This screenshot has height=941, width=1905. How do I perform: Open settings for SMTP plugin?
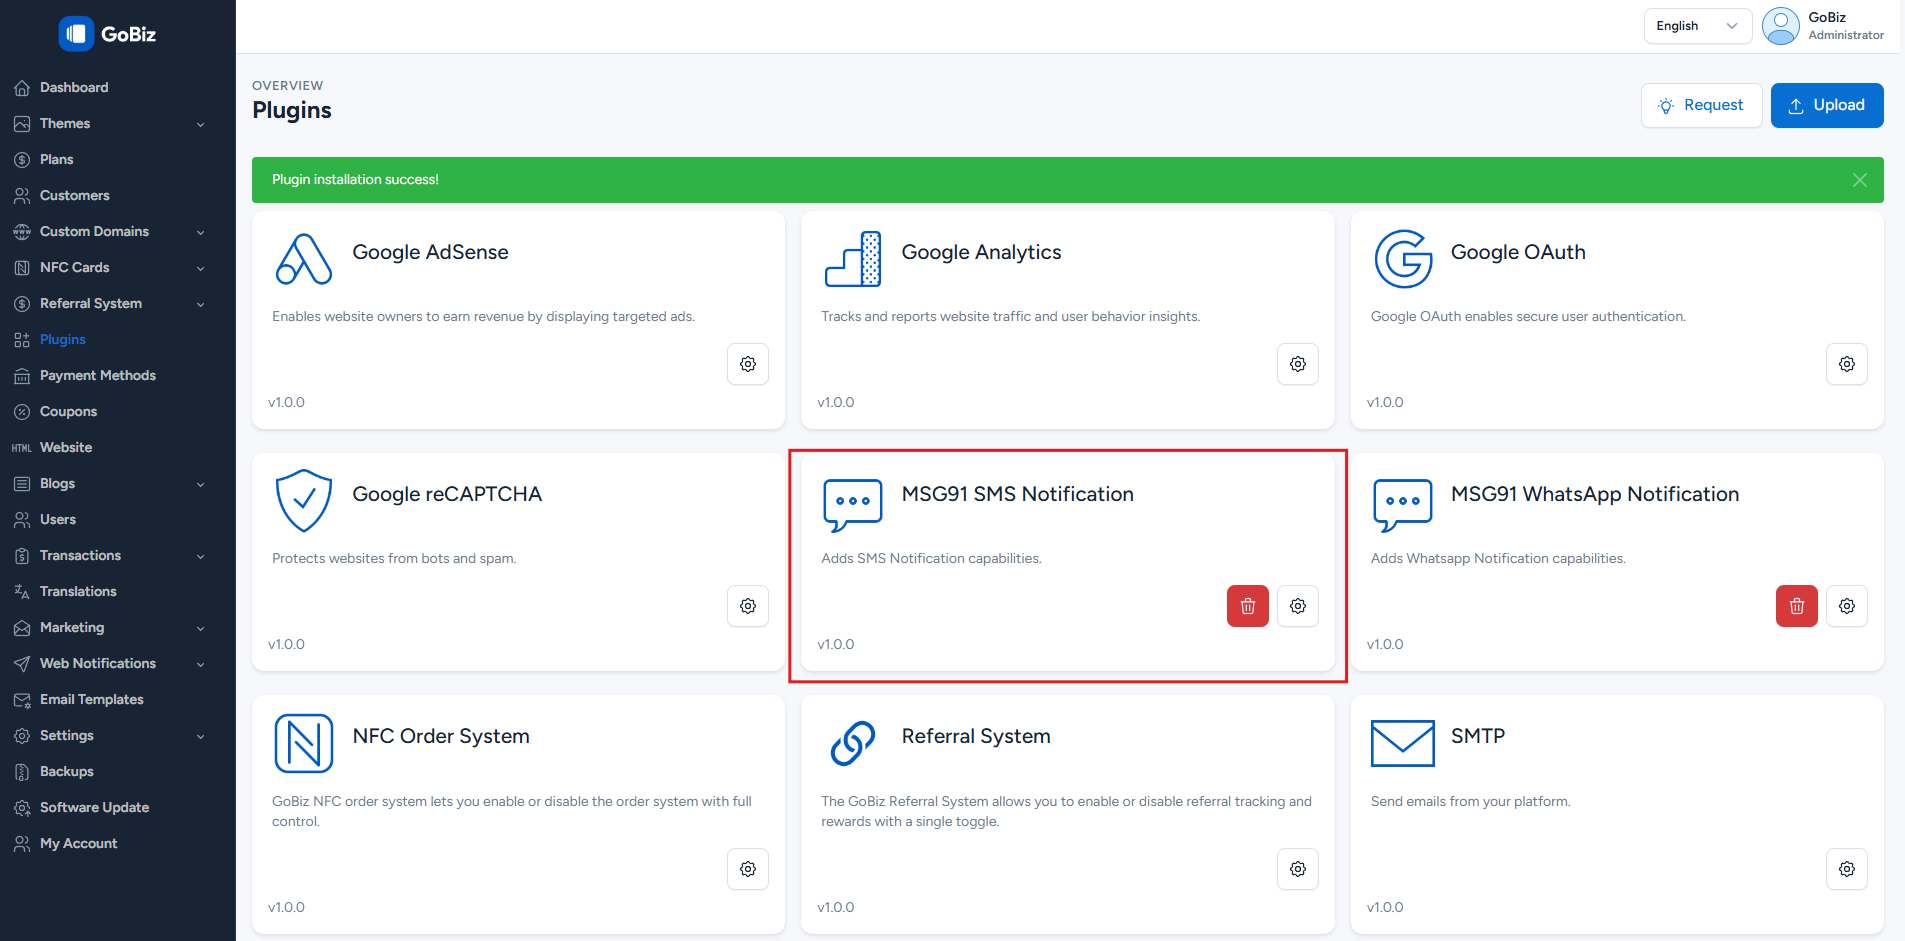(x=1847, y=869)
